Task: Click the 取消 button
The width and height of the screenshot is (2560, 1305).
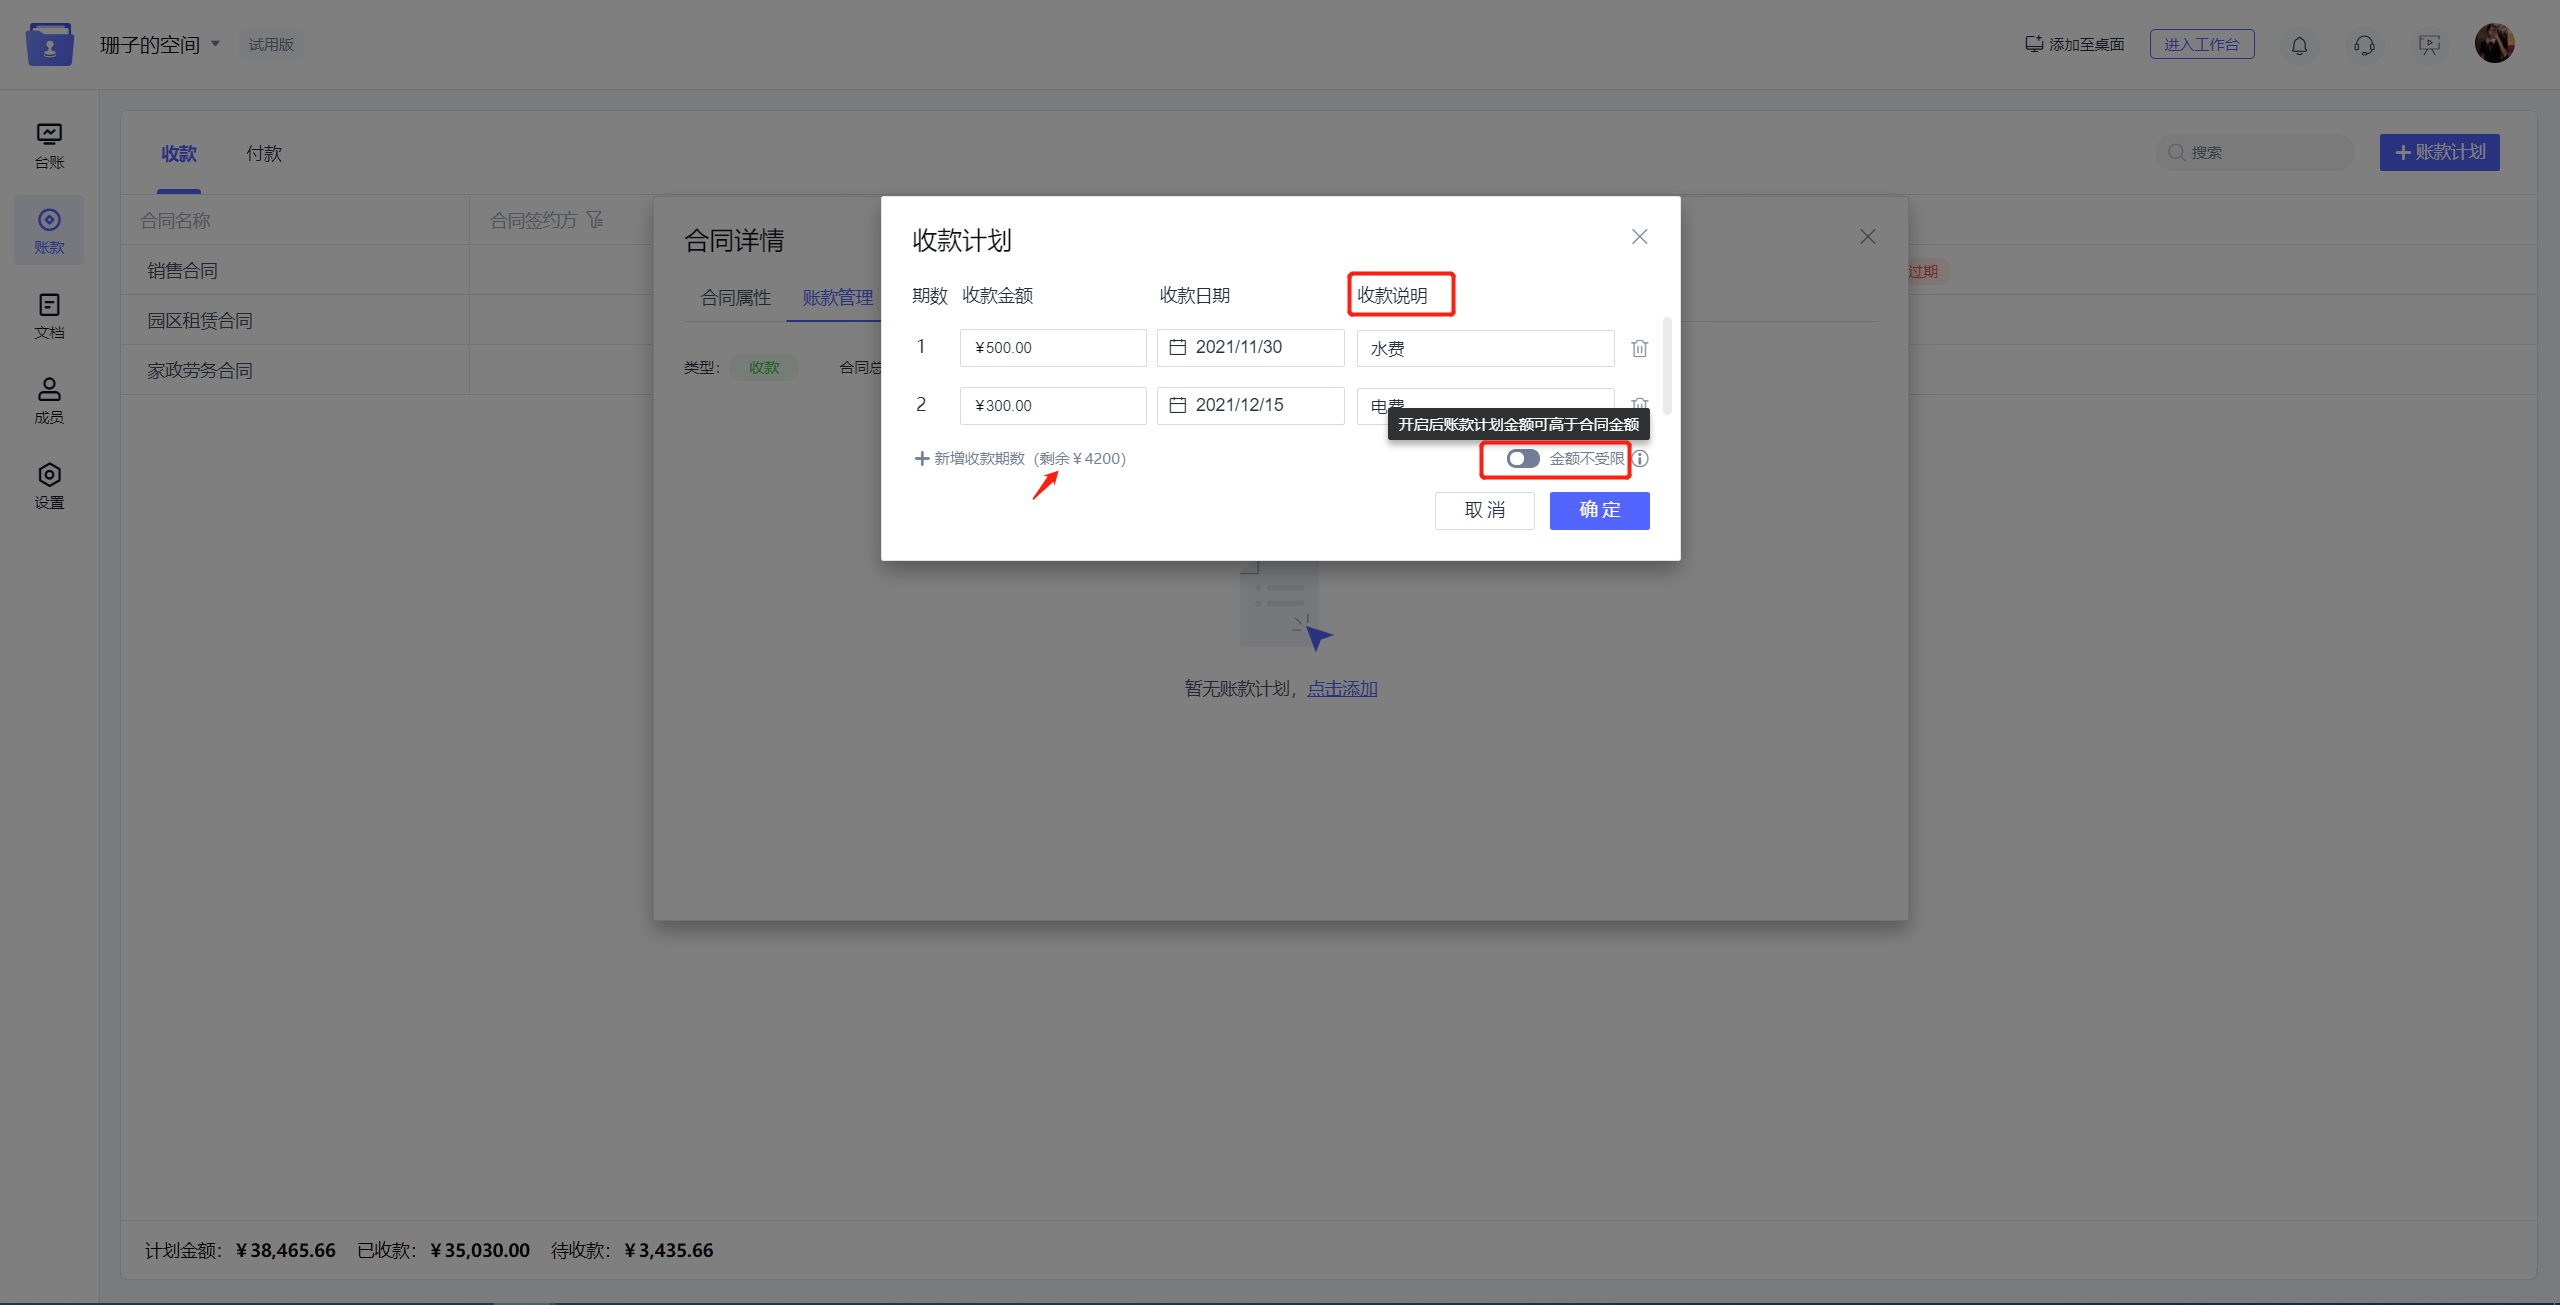Action: pos(1484,510)
